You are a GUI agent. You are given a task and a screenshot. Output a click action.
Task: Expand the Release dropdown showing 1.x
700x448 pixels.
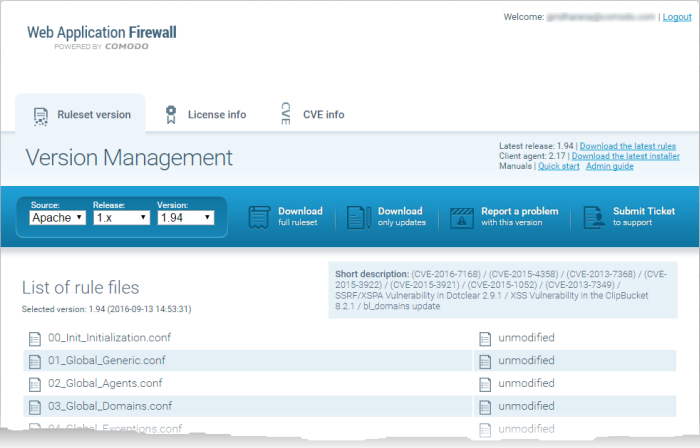tap(121, 217)
